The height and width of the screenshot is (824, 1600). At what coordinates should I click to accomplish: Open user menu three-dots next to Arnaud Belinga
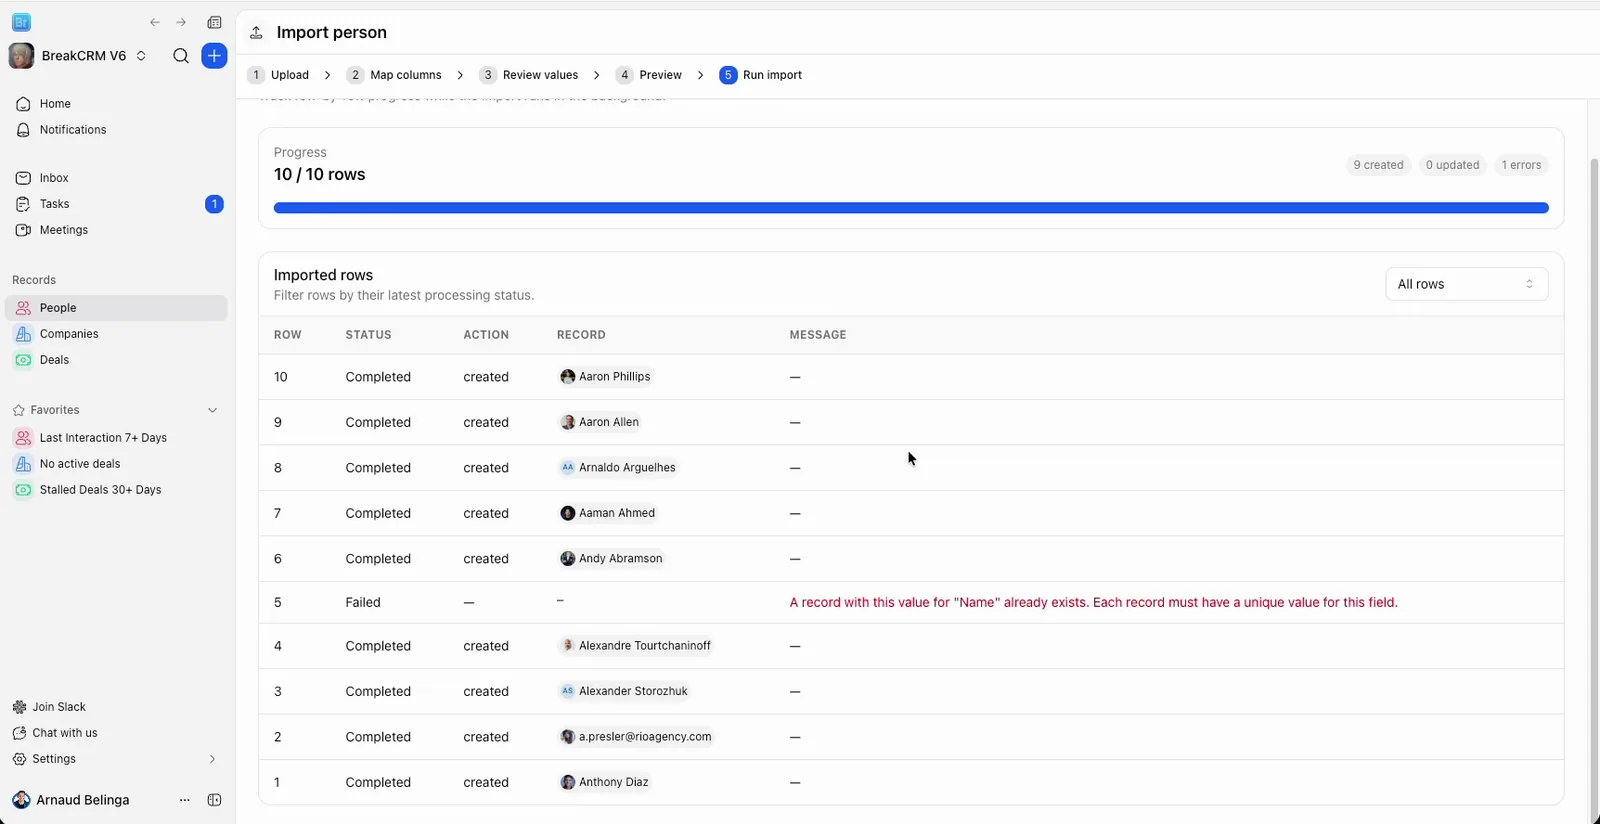point(184,800)
